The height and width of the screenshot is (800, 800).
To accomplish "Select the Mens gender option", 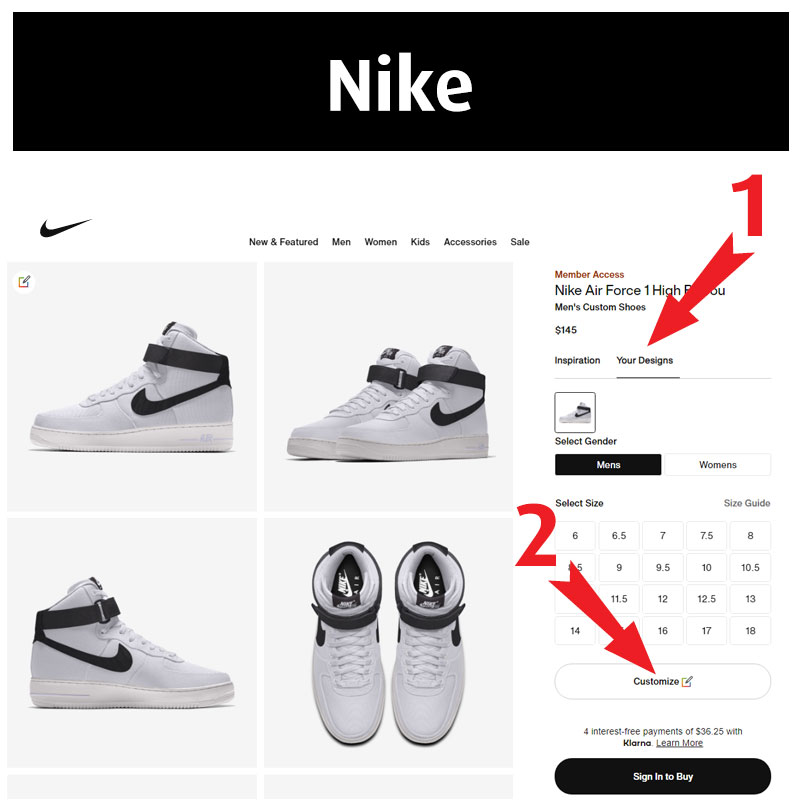I will (608, 465).
